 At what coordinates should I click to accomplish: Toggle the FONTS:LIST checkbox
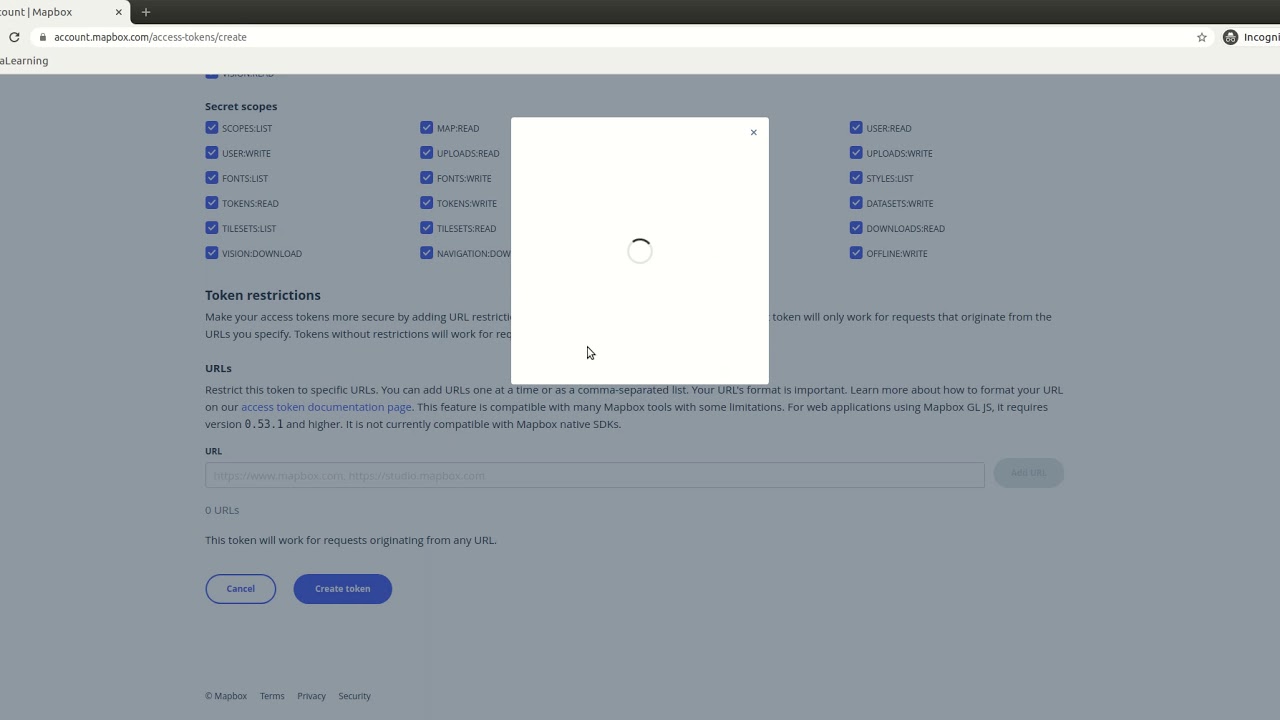(x=212, y=178)
